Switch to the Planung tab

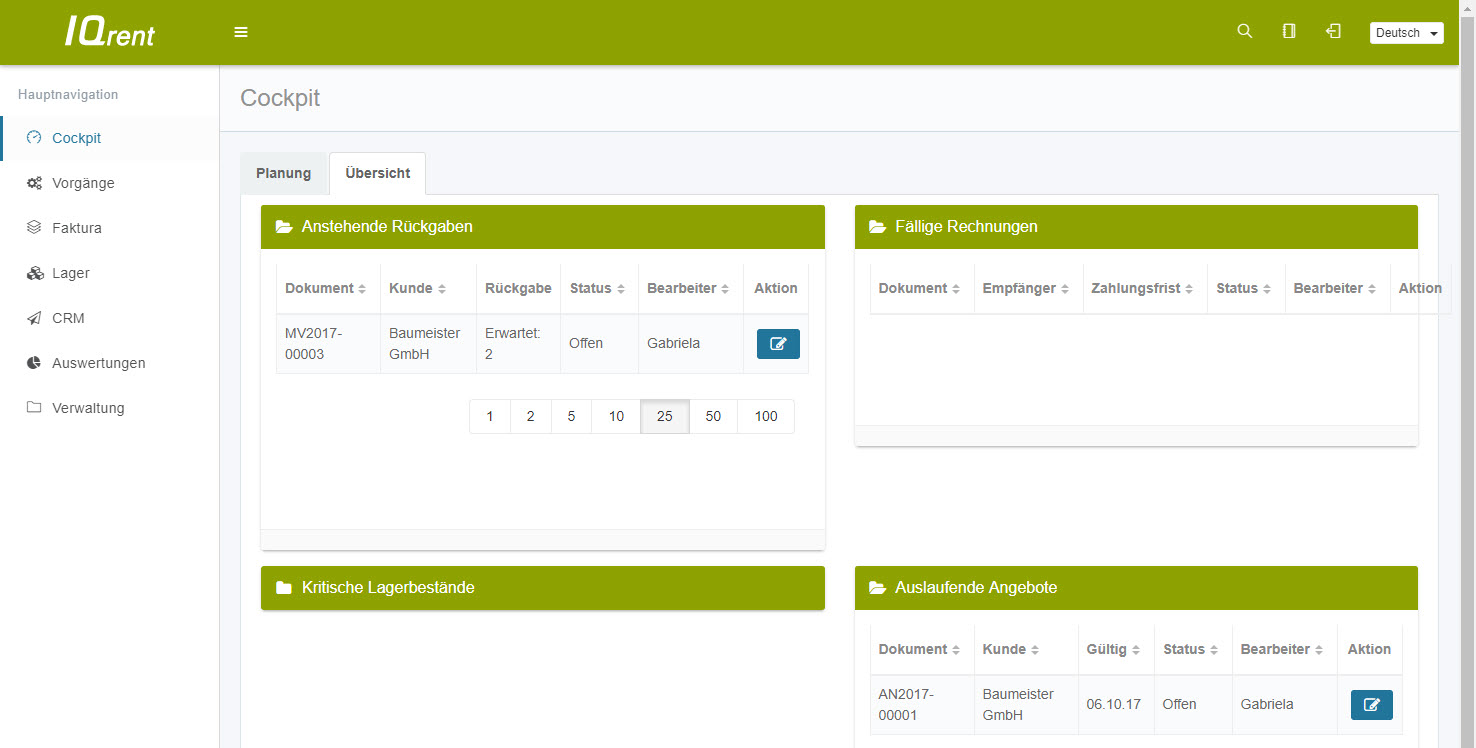283,173
